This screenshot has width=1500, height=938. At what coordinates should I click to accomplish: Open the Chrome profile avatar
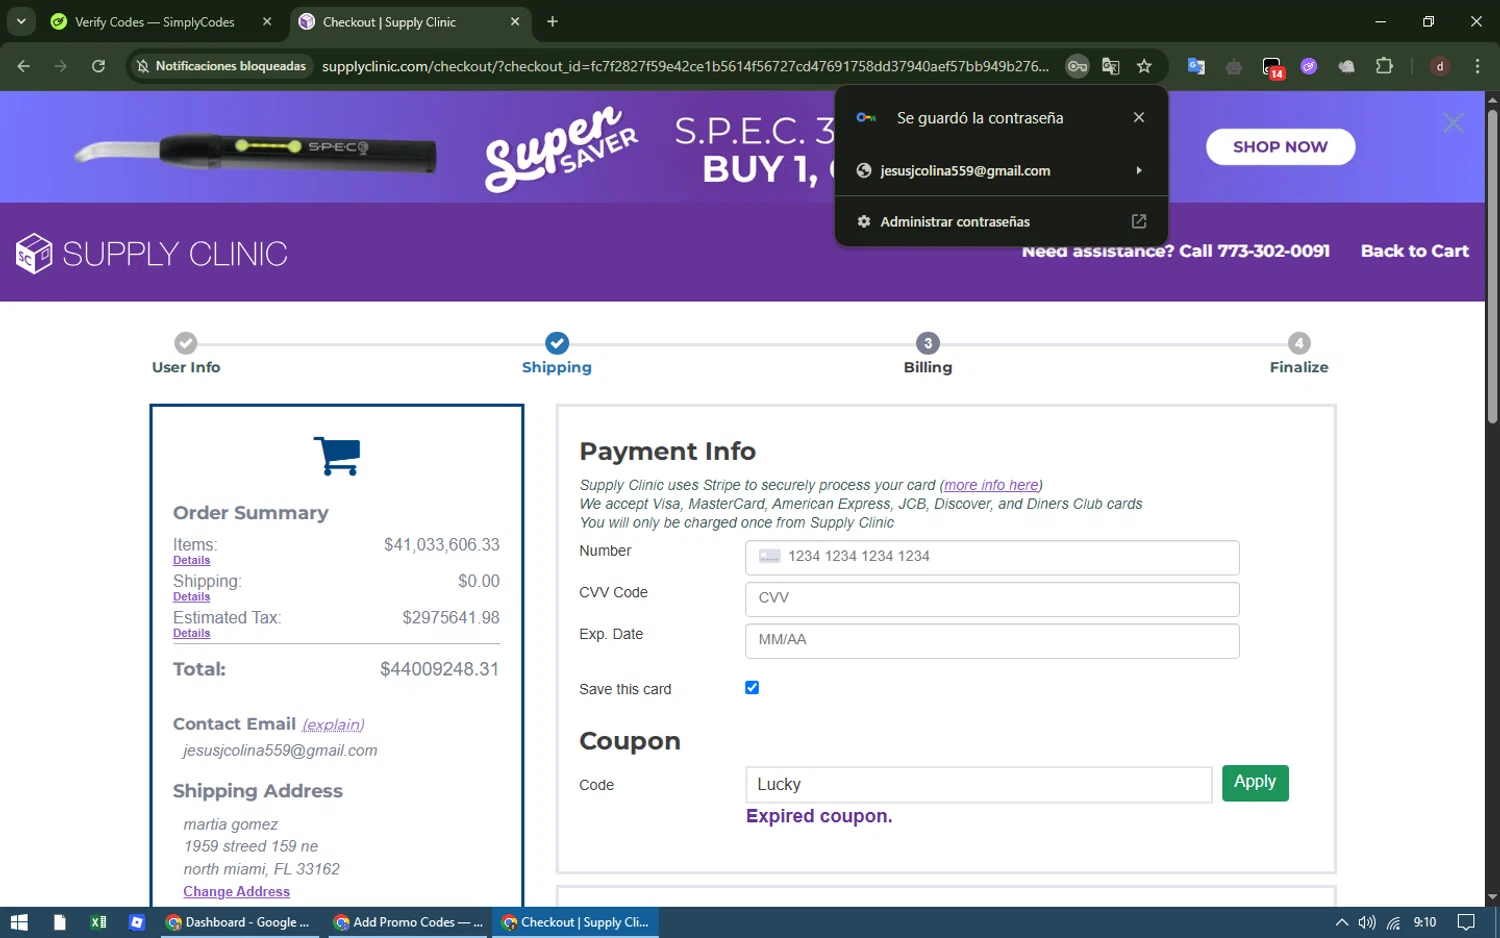coord(1440,66)
